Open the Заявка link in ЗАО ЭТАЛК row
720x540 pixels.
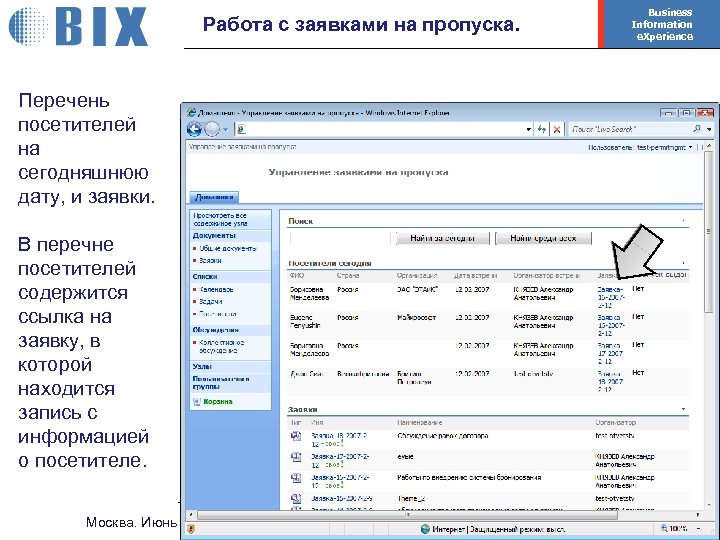pos(611,297)
